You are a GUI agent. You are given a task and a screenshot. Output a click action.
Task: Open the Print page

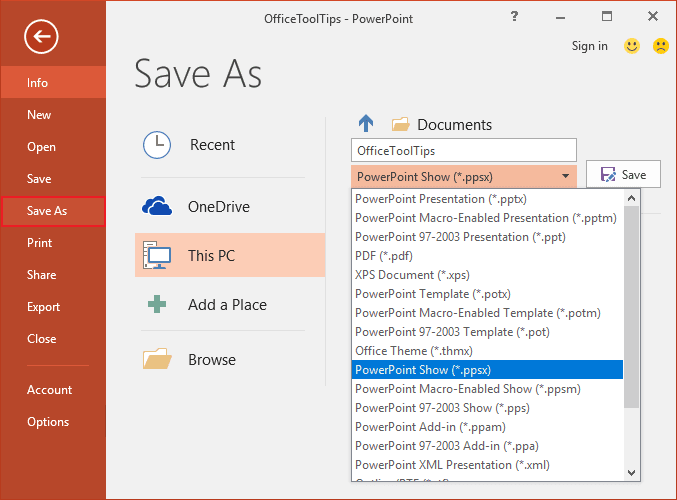pyautogui.click(x=53, y=243)
